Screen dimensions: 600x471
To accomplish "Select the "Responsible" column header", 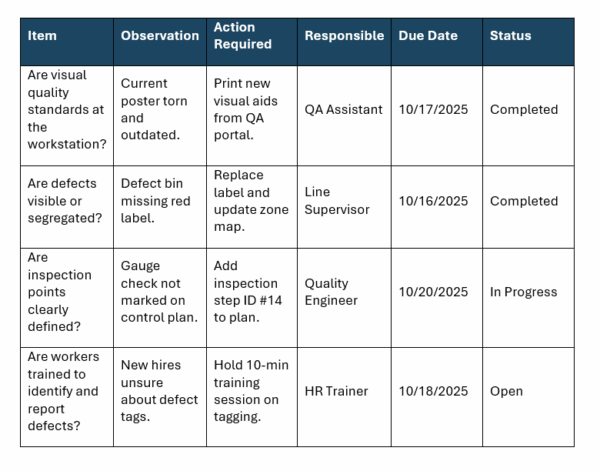I will [x=344, y=36].
